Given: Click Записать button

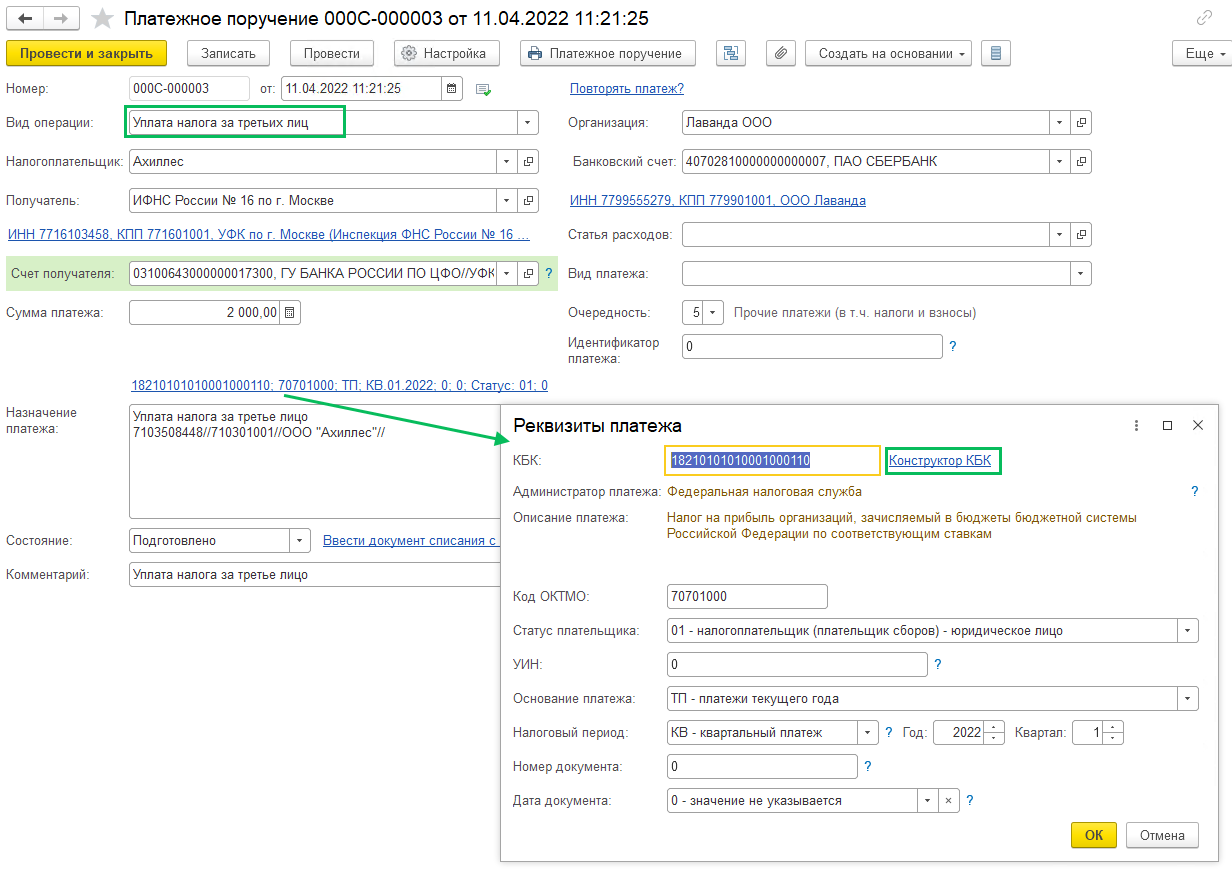Looking at the screenshot, I should click(x=229, y=54).
